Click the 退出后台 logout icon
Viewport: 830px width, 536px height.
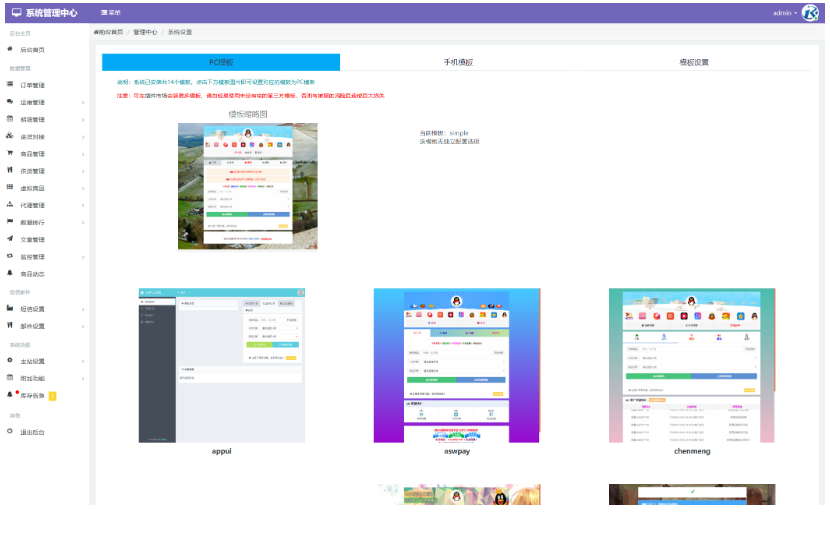pos(10,432)
